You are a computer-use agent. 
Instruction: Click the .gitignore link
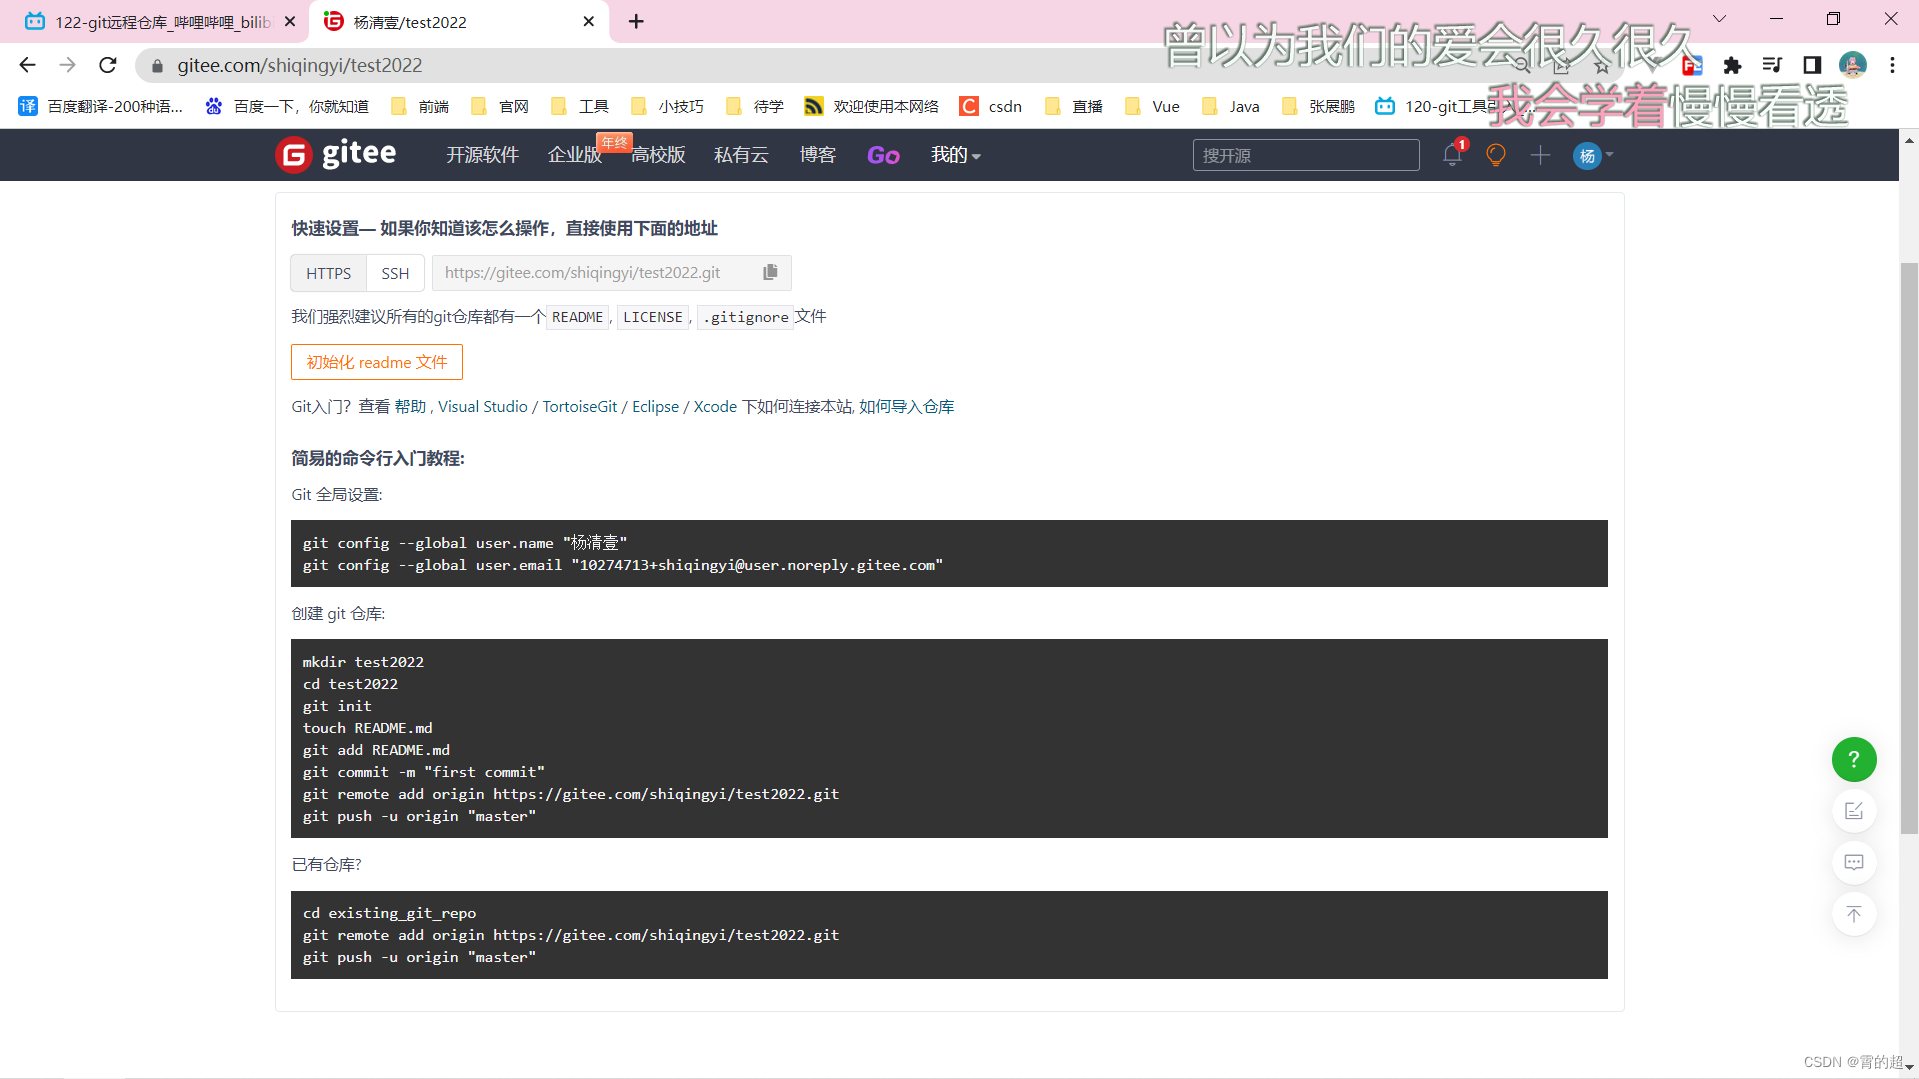coord(746,317)
